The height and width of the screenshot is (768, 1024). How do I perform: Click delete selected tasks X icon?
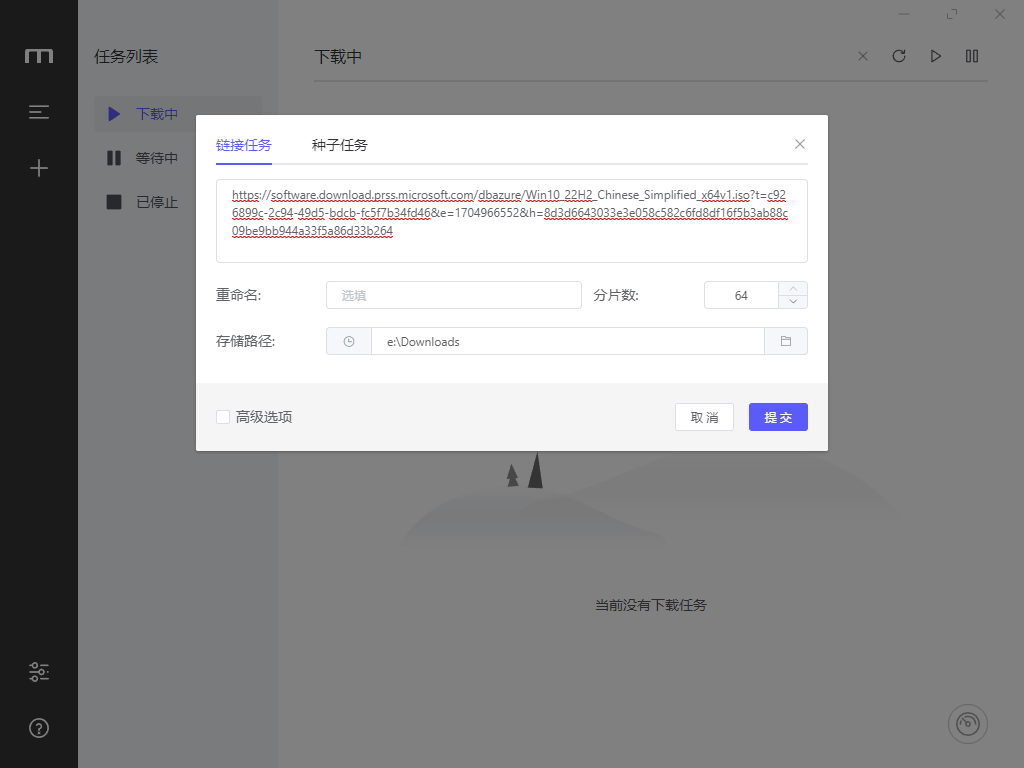863,56
